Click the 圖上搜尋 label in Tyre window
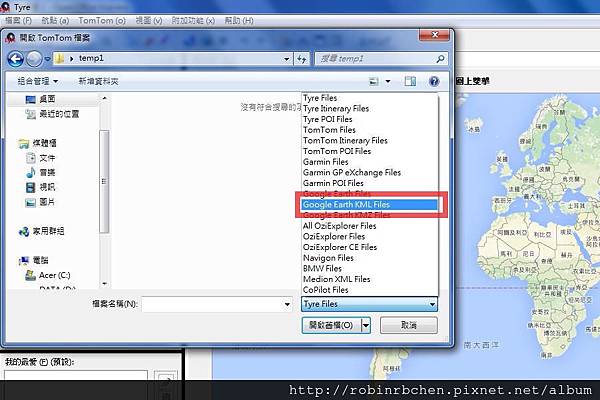Viewport: 600px width, 400px height. tap(473, 81)
